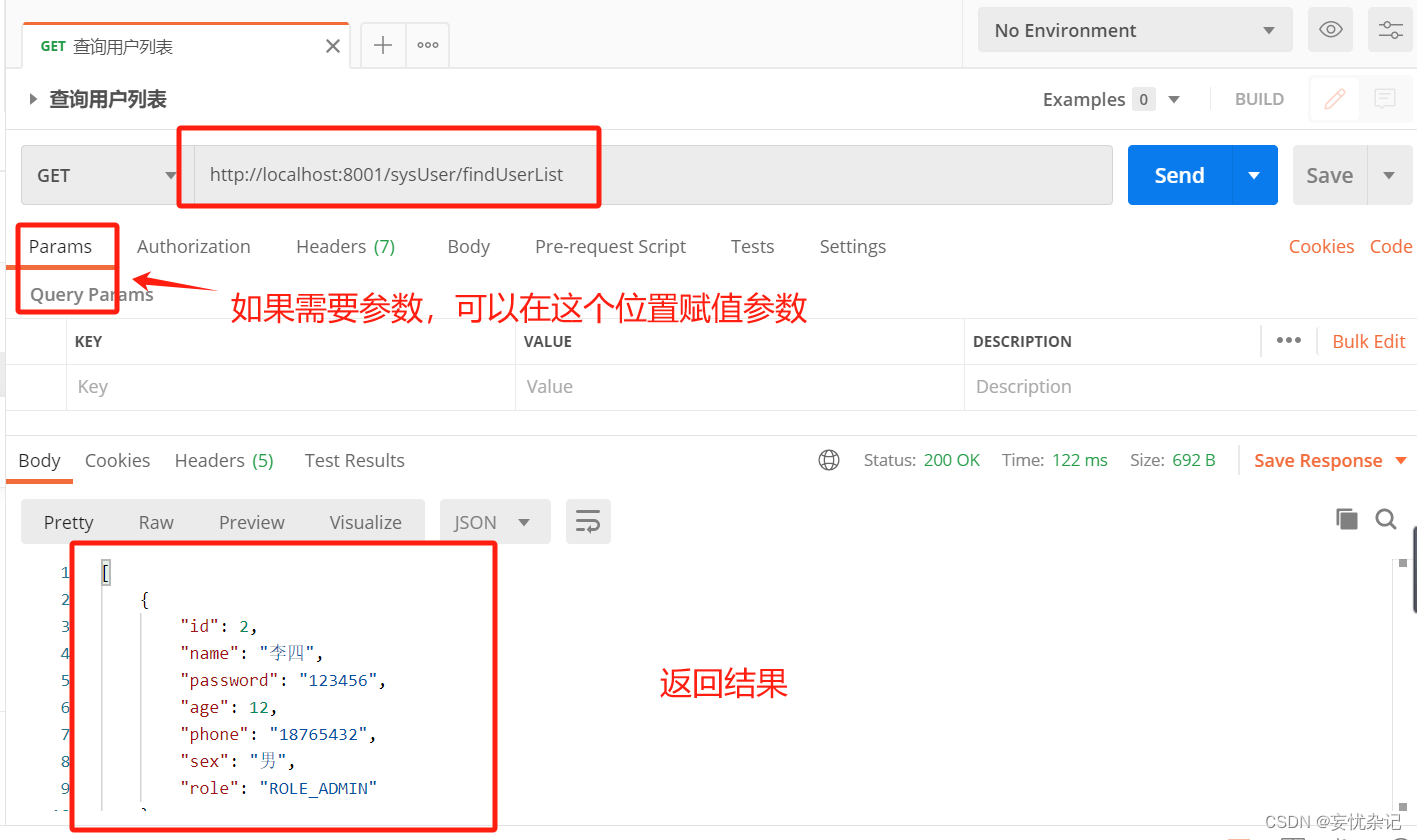Open the Tests tab

click(752, 246)
